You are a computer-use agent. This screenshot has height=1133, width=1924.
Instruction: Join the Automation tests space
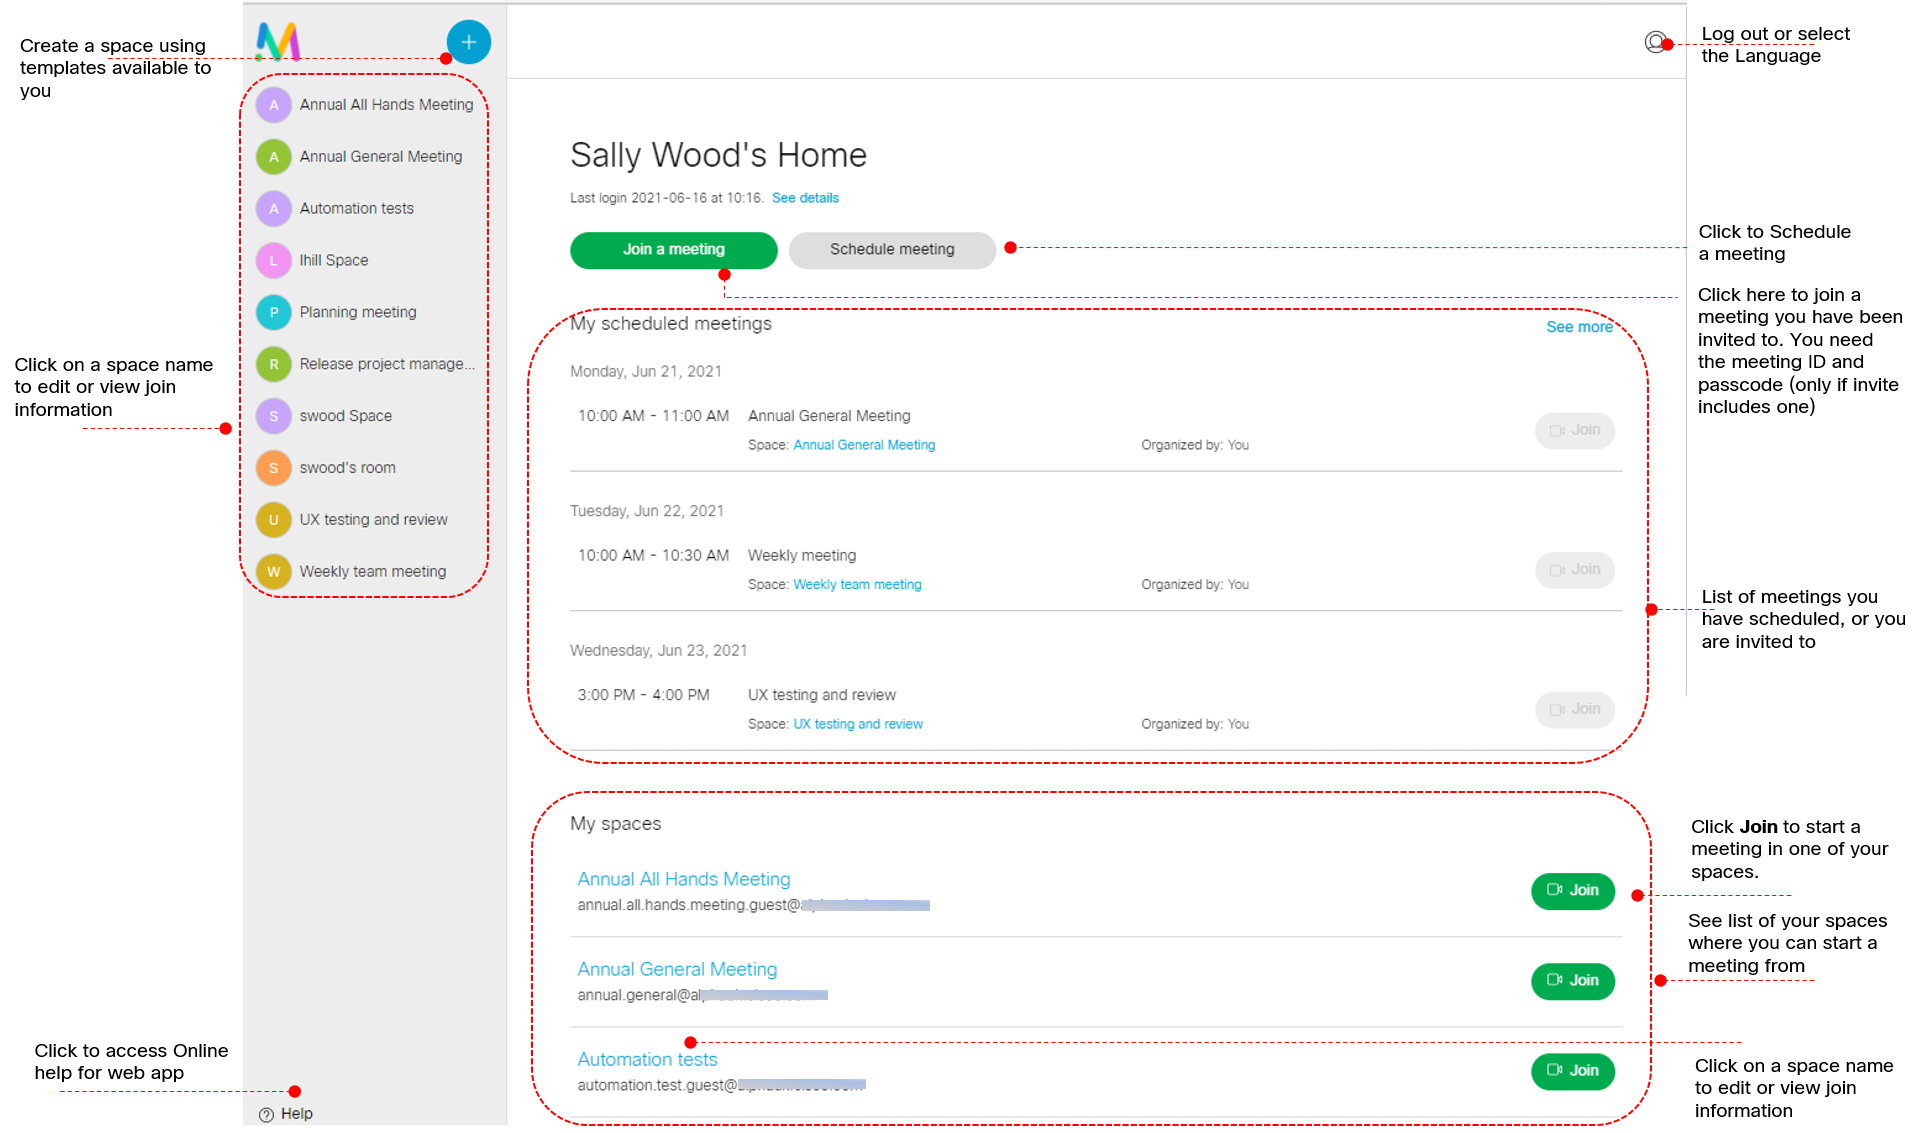tap(1572, 1071)
